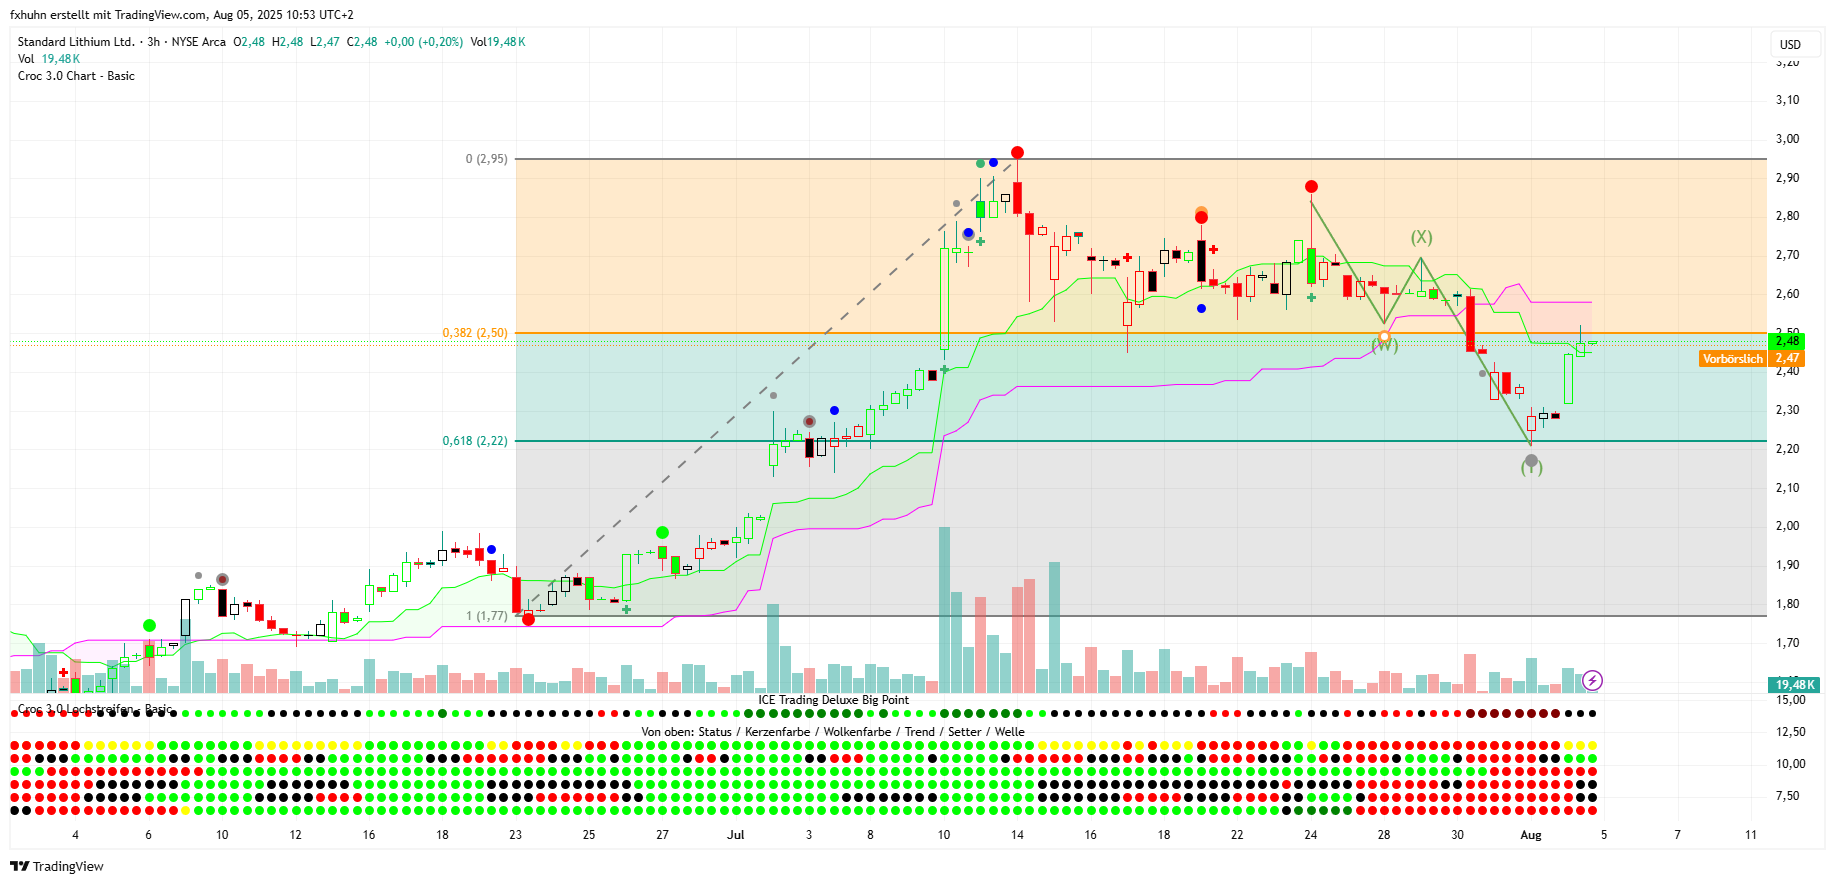The width and height of the screenshot is (1835, 884).
Task: Click the ICE Trading Deluxe Big Point text
Action: tap(833, 700)
